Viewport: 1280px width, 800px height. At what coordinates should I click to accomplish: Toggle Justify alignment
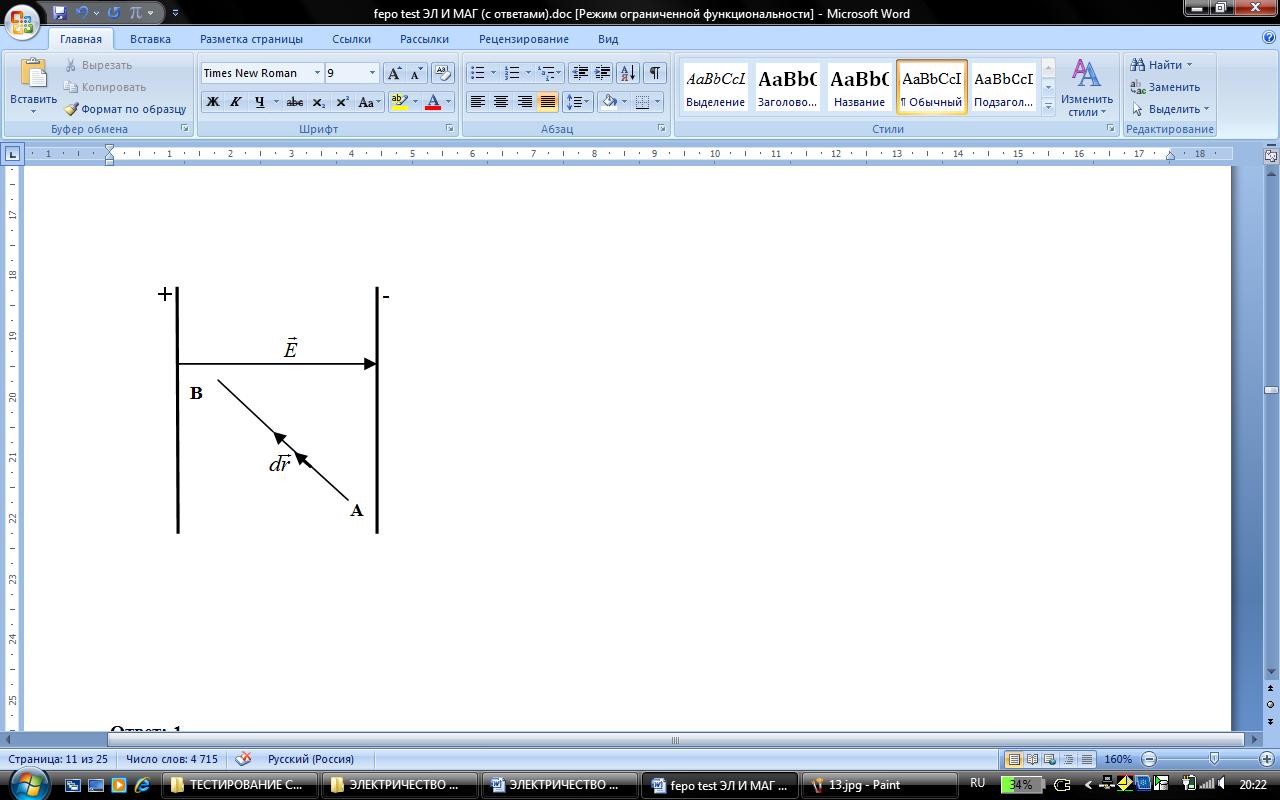click(547, 102)
